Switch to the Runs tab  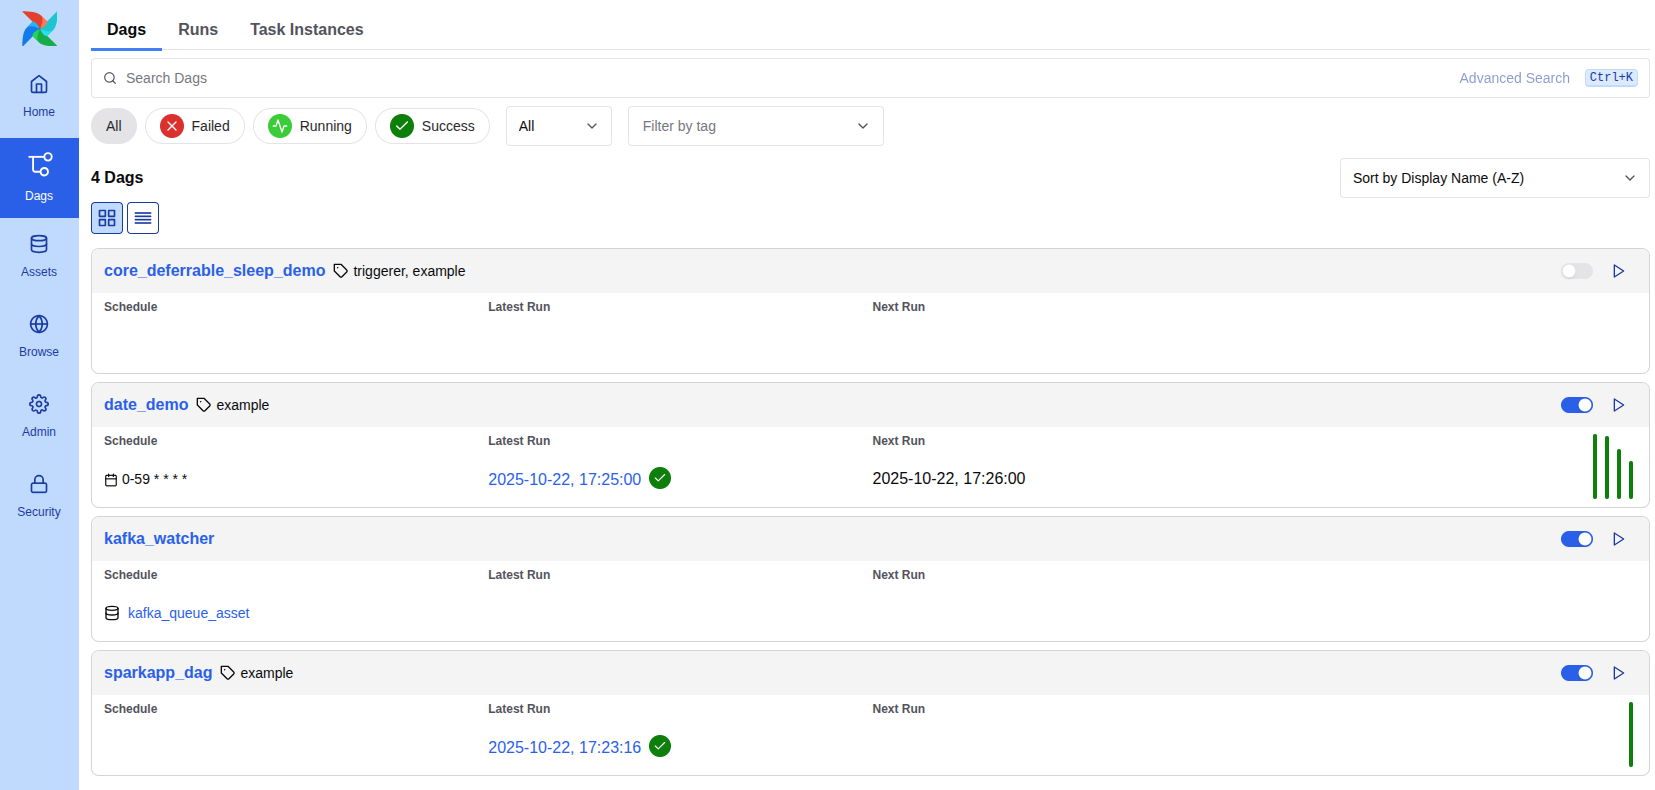(198, 29)
